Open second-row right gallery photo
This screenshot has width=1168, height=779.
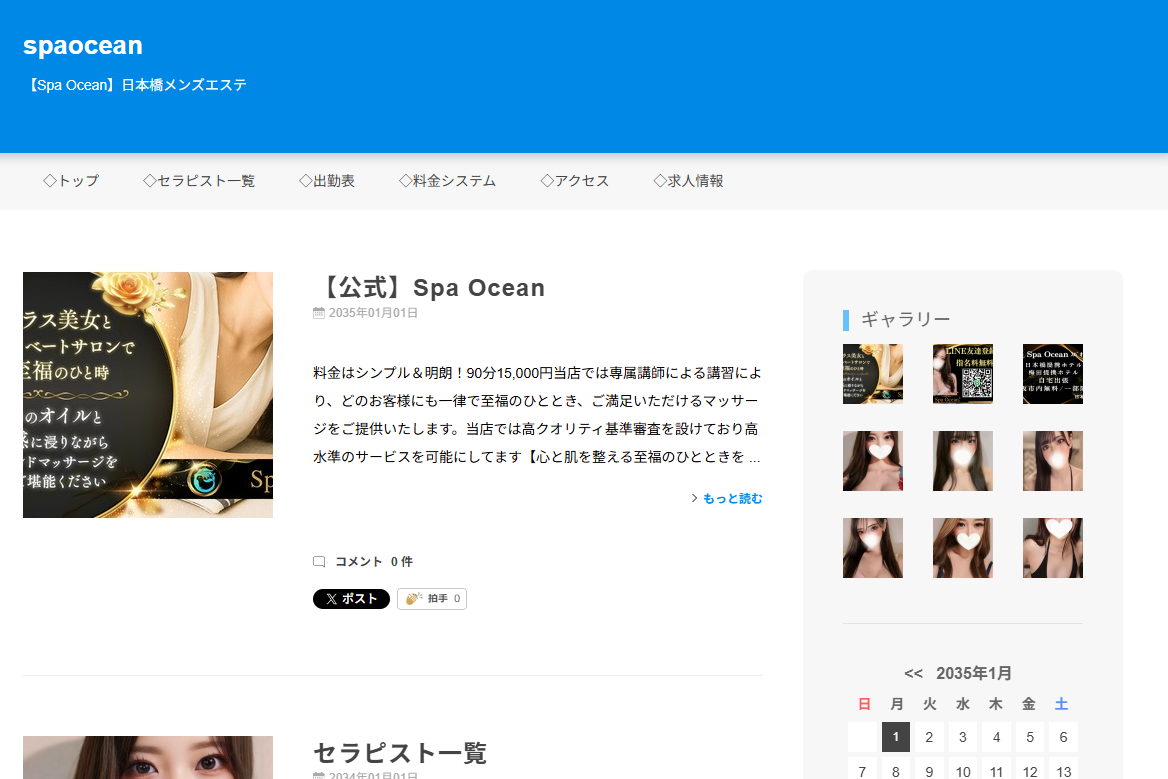coord(1053,461)
